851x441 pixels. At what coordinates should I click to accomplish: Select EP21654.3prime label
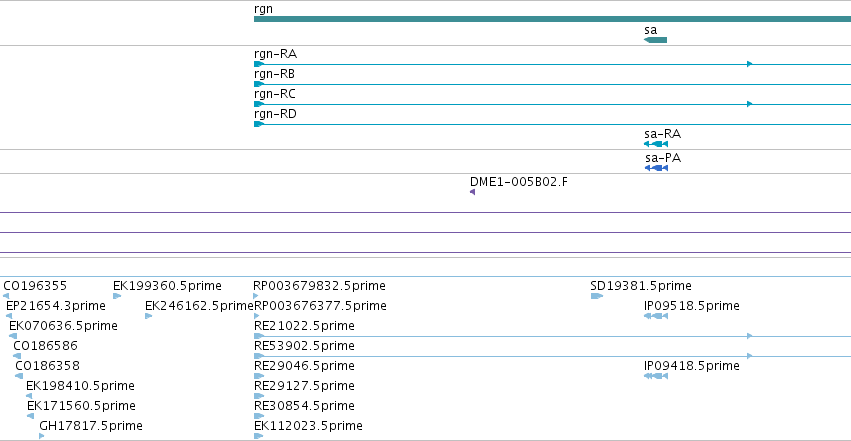[56, 306]
